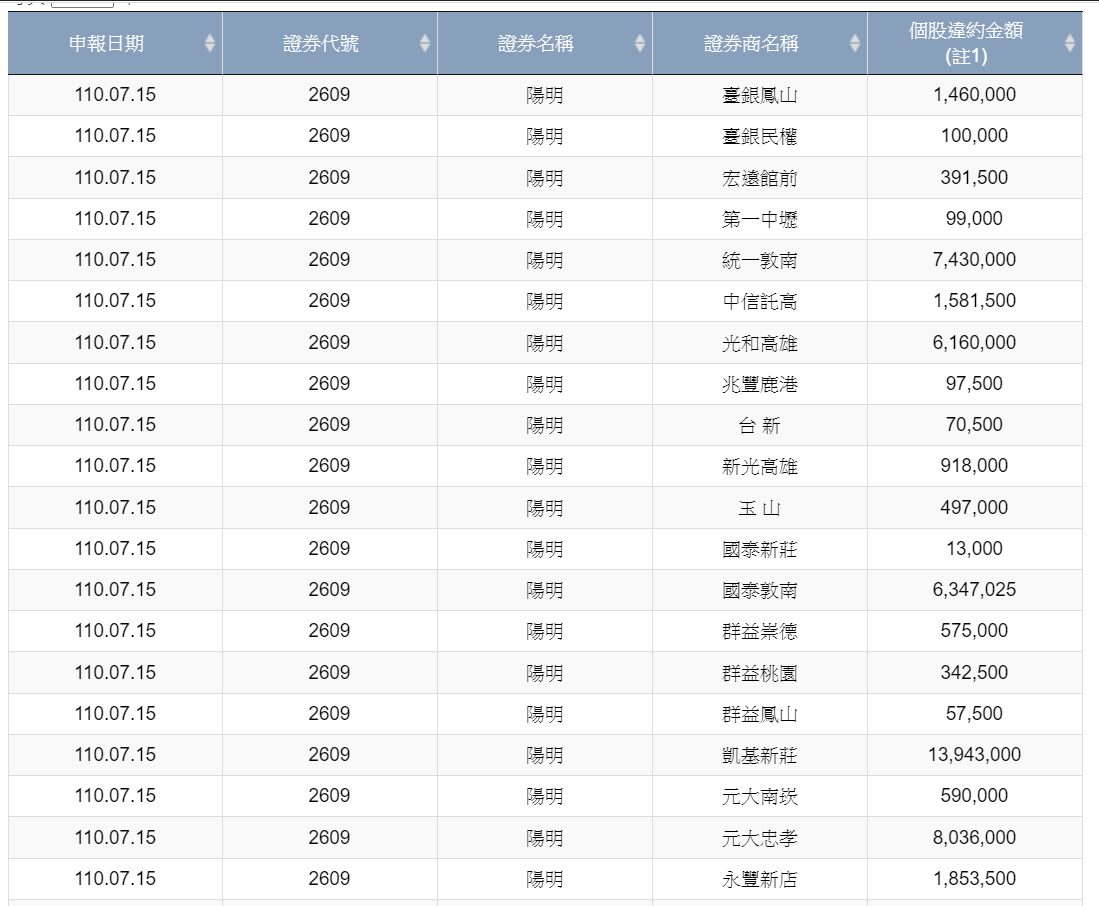Click the 證券商名稱 column header label
Viewport: 1099px width, 906px height.
[x=751, y=43]
